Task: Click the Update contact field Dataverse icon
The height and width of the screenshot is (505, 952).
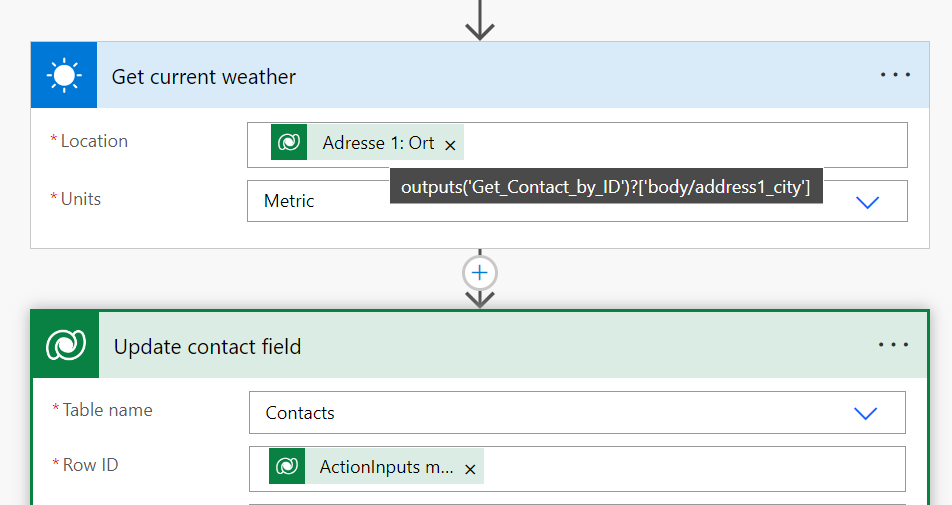Action: 66,345
